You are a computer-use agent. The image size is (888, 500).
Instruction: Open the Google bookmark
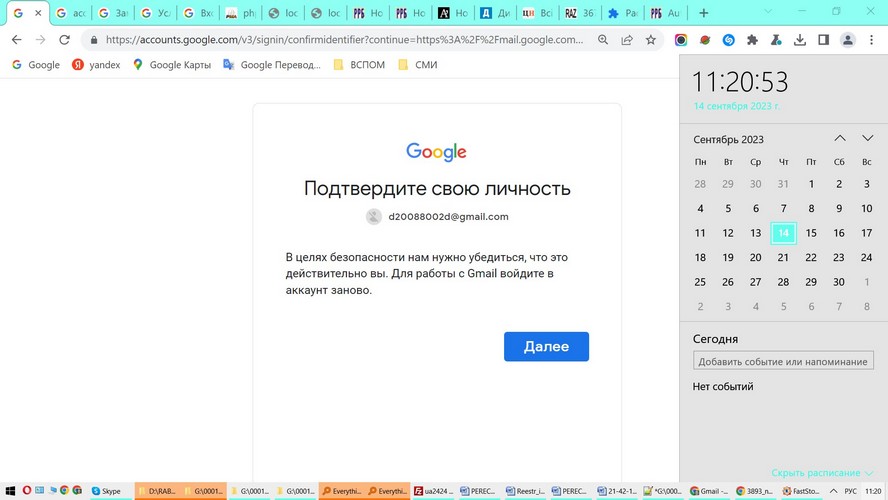[x=36, y=65]
